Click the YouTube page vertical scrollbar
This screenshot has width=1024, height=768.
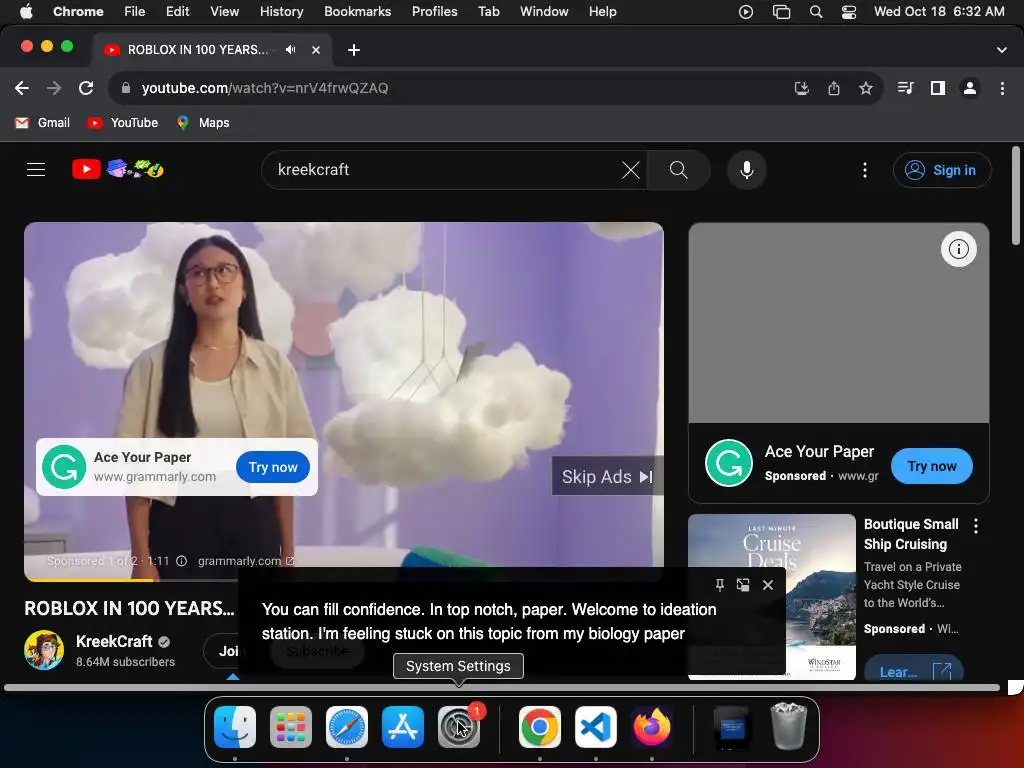(x=1016, y=196)
